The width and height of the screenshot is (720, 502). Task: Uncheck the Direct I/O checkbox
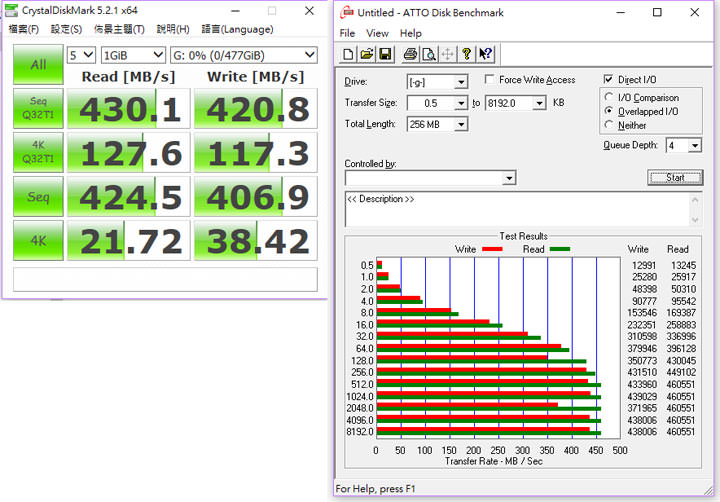(x=609, y=80)
